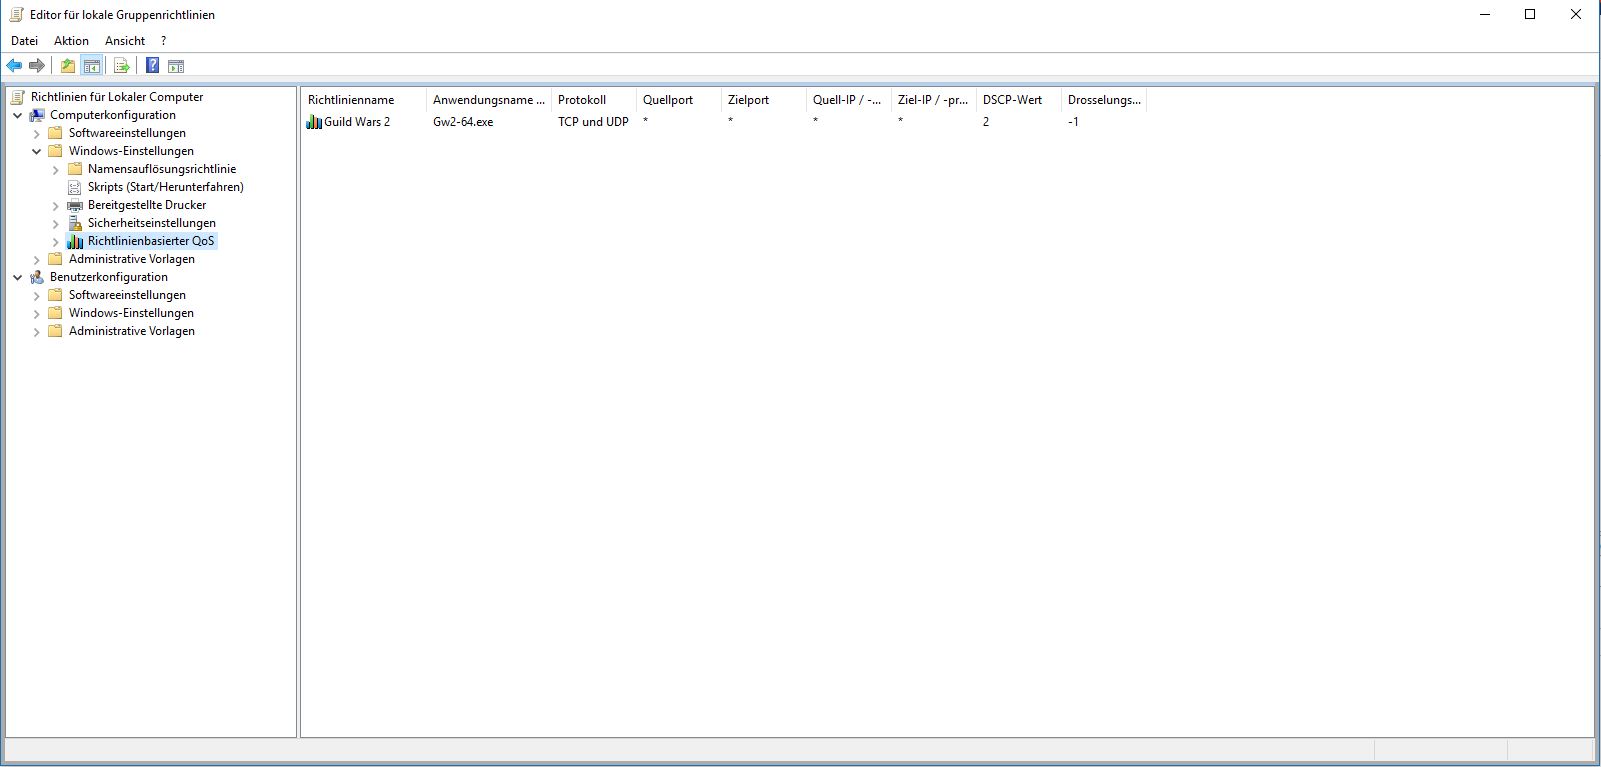Expand Windows-Einstellungen under Benutzerkonfiguration
Screen dimensions: 1601x767
37,314
